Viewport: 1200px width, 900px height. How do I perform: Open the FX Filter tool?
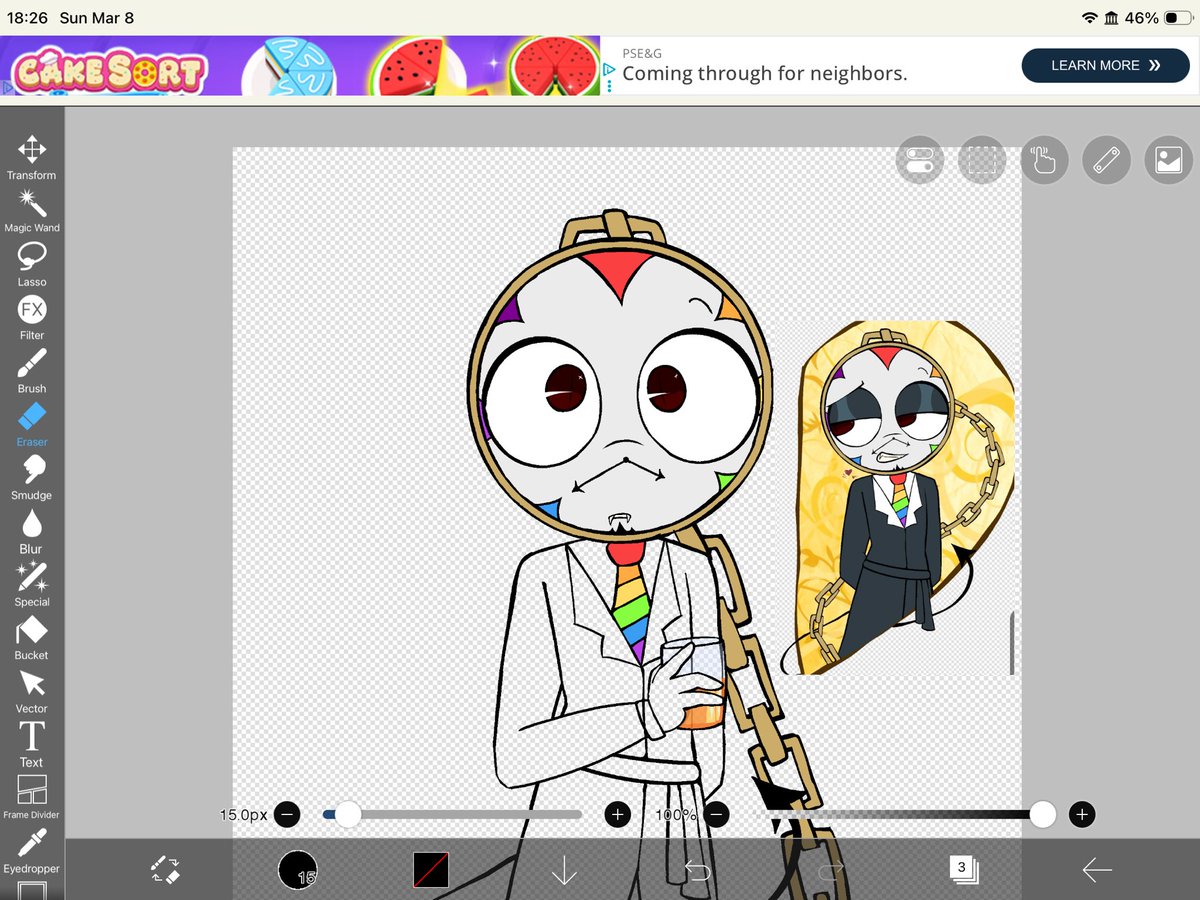coord(32,318)
